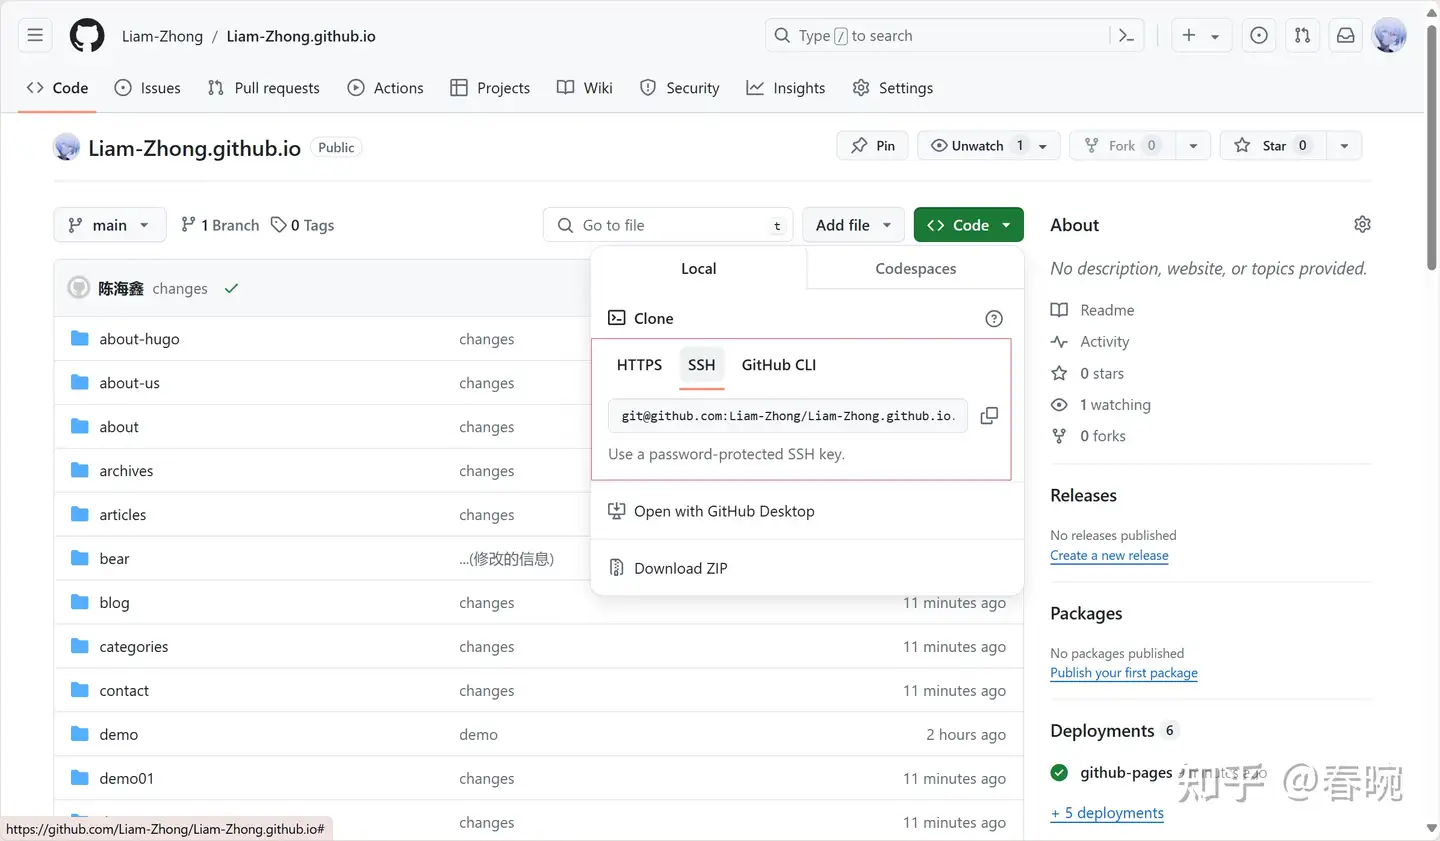Switch to the Codespaces tab

point(915,268)
